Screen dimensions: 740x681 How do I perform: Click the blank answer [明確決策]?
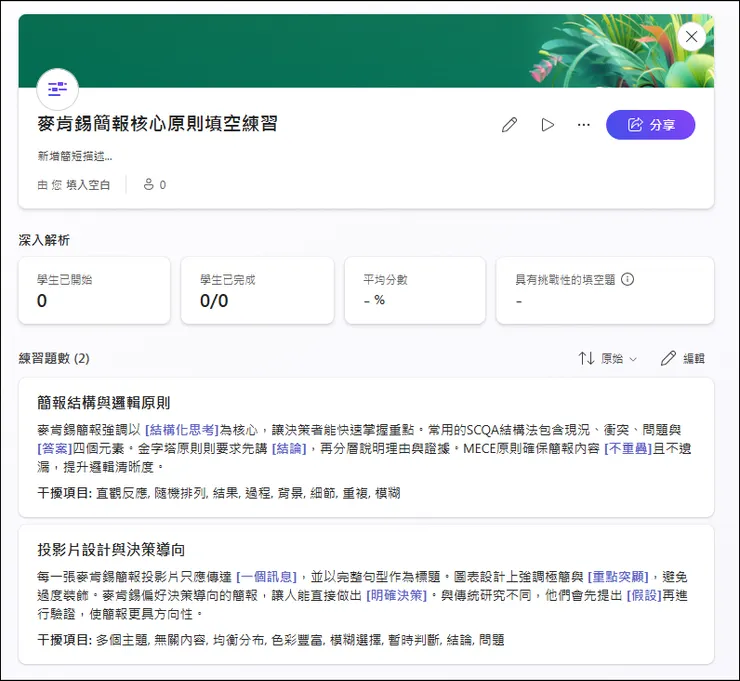pyautogui.click(x=396, y=596)
